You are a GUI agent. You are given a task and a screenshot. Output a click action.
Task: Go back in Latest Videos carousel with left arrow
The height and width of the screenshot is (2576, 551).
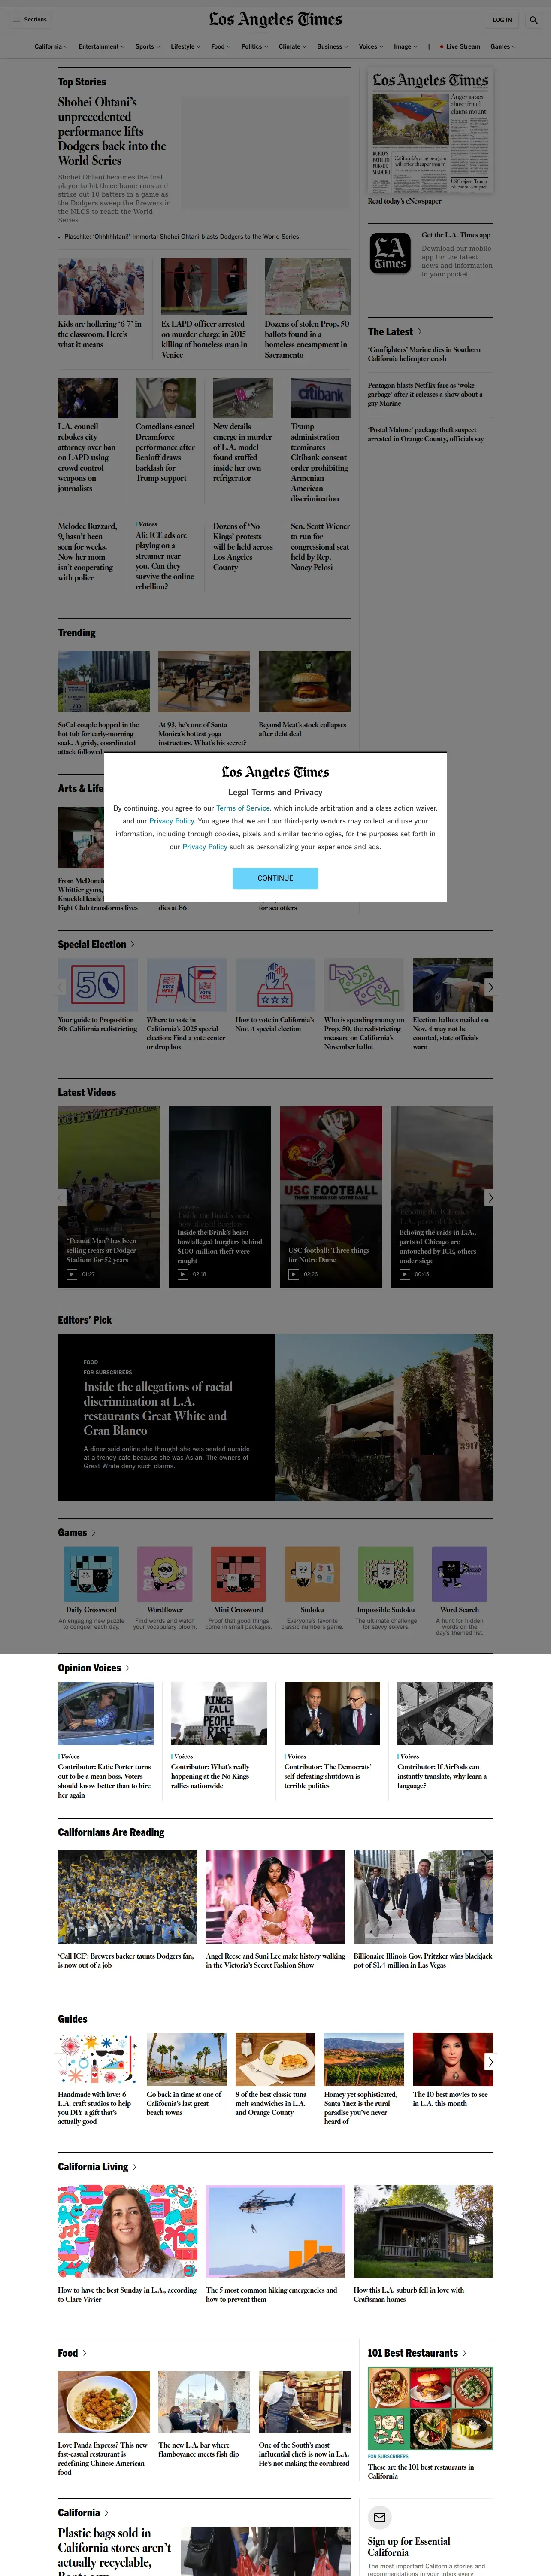point(61,1197)
